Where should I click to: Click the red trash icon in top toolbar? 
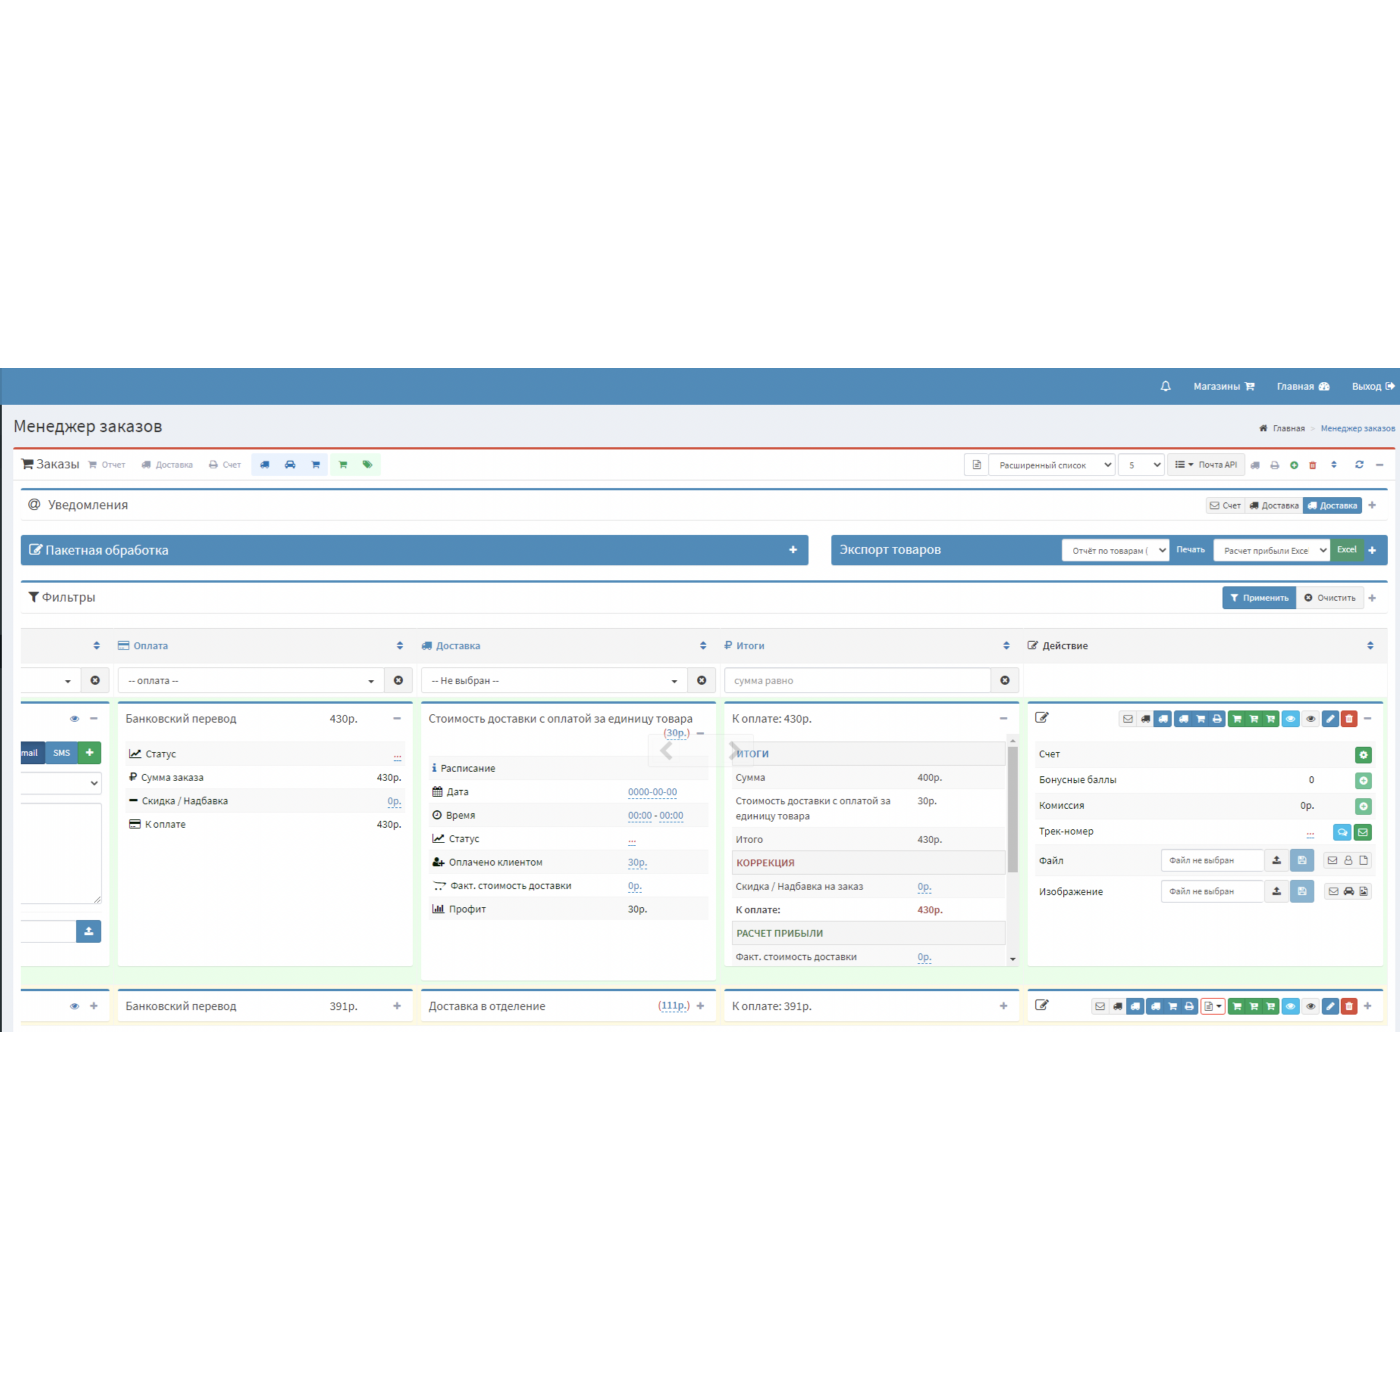pyautogui.click(x=1313, y=465)
